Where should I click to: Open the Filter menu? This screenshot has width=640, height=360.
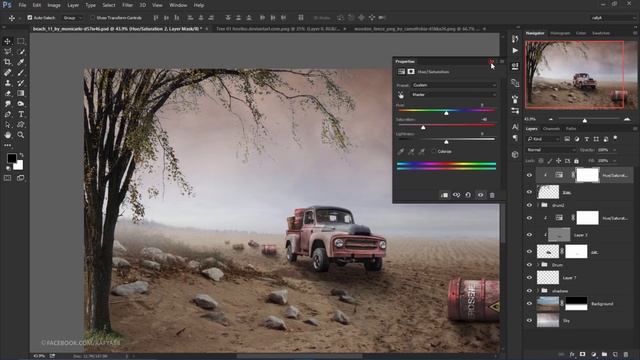127,5
